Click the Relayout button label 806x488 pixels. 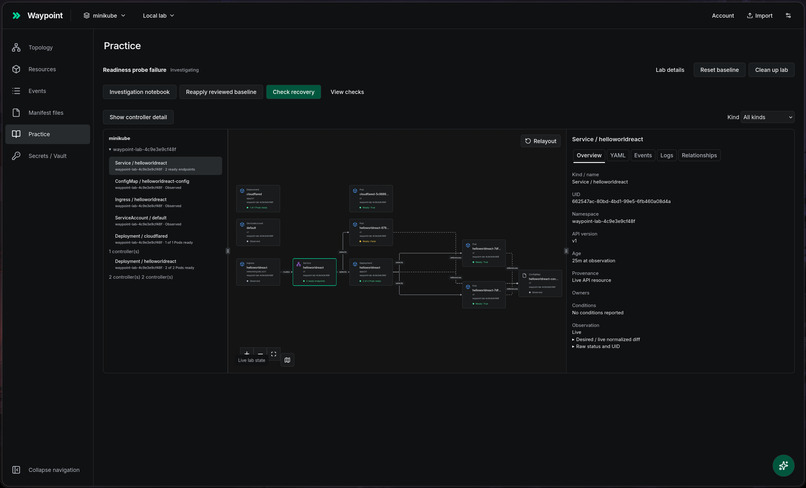point(545,141)
